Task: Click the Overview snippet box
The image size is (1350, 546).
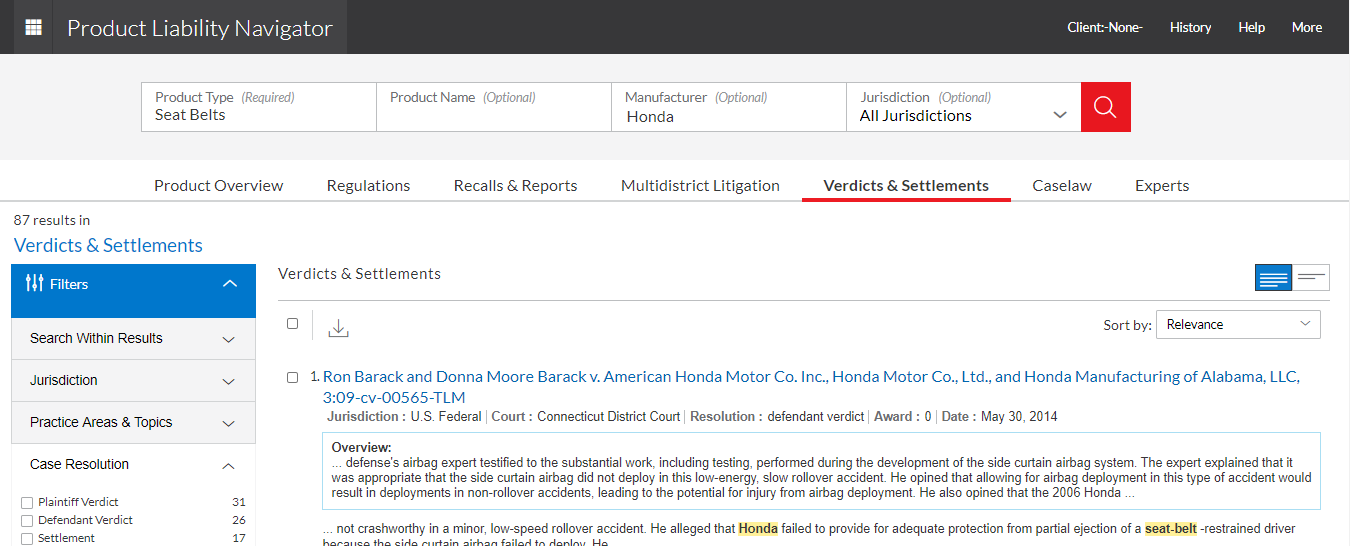Action: click(821, 471)
